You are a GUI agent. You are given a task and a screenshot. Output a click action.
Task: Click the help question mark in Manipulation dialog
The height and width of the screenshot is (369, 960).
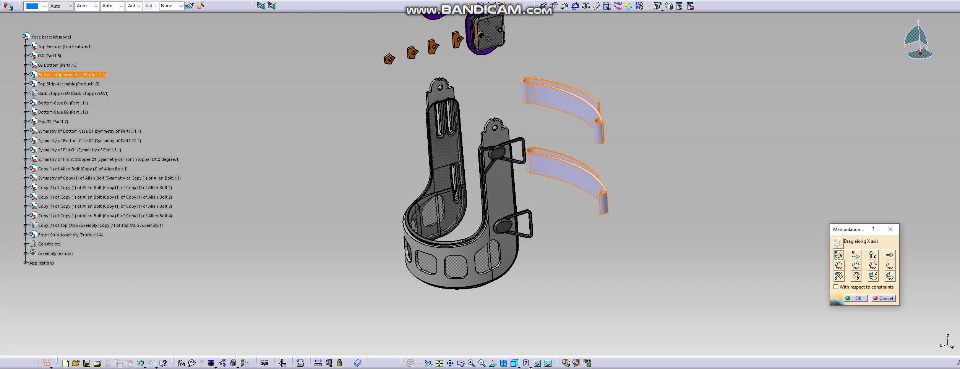click(873, 229)
